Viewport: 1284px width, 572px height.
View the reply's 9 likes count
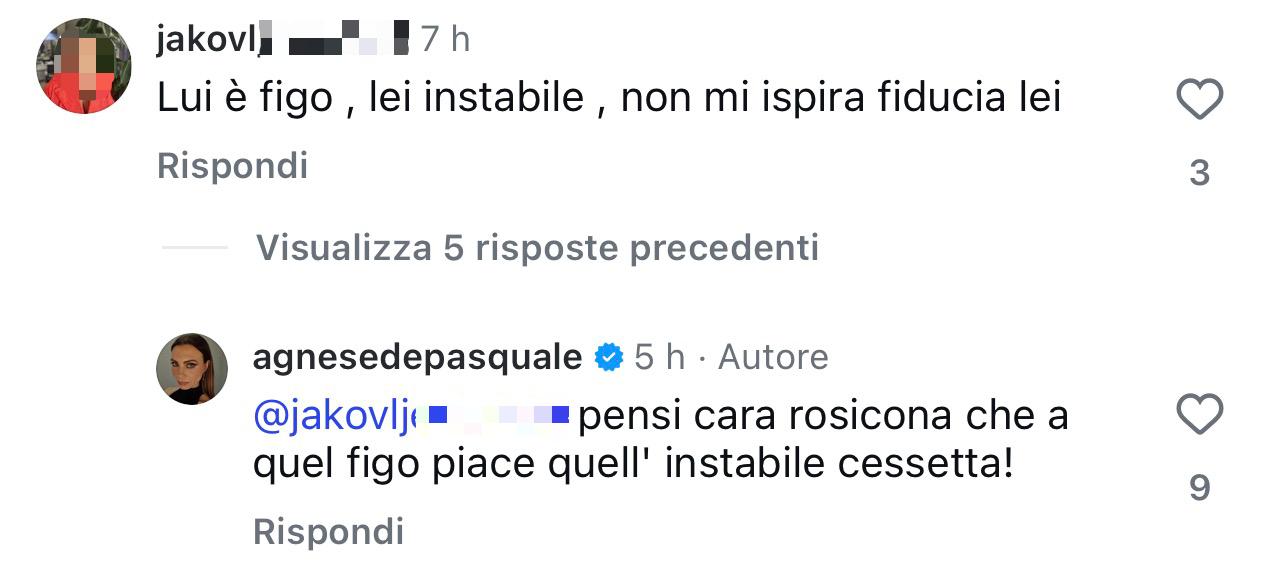click(1199, 488)
